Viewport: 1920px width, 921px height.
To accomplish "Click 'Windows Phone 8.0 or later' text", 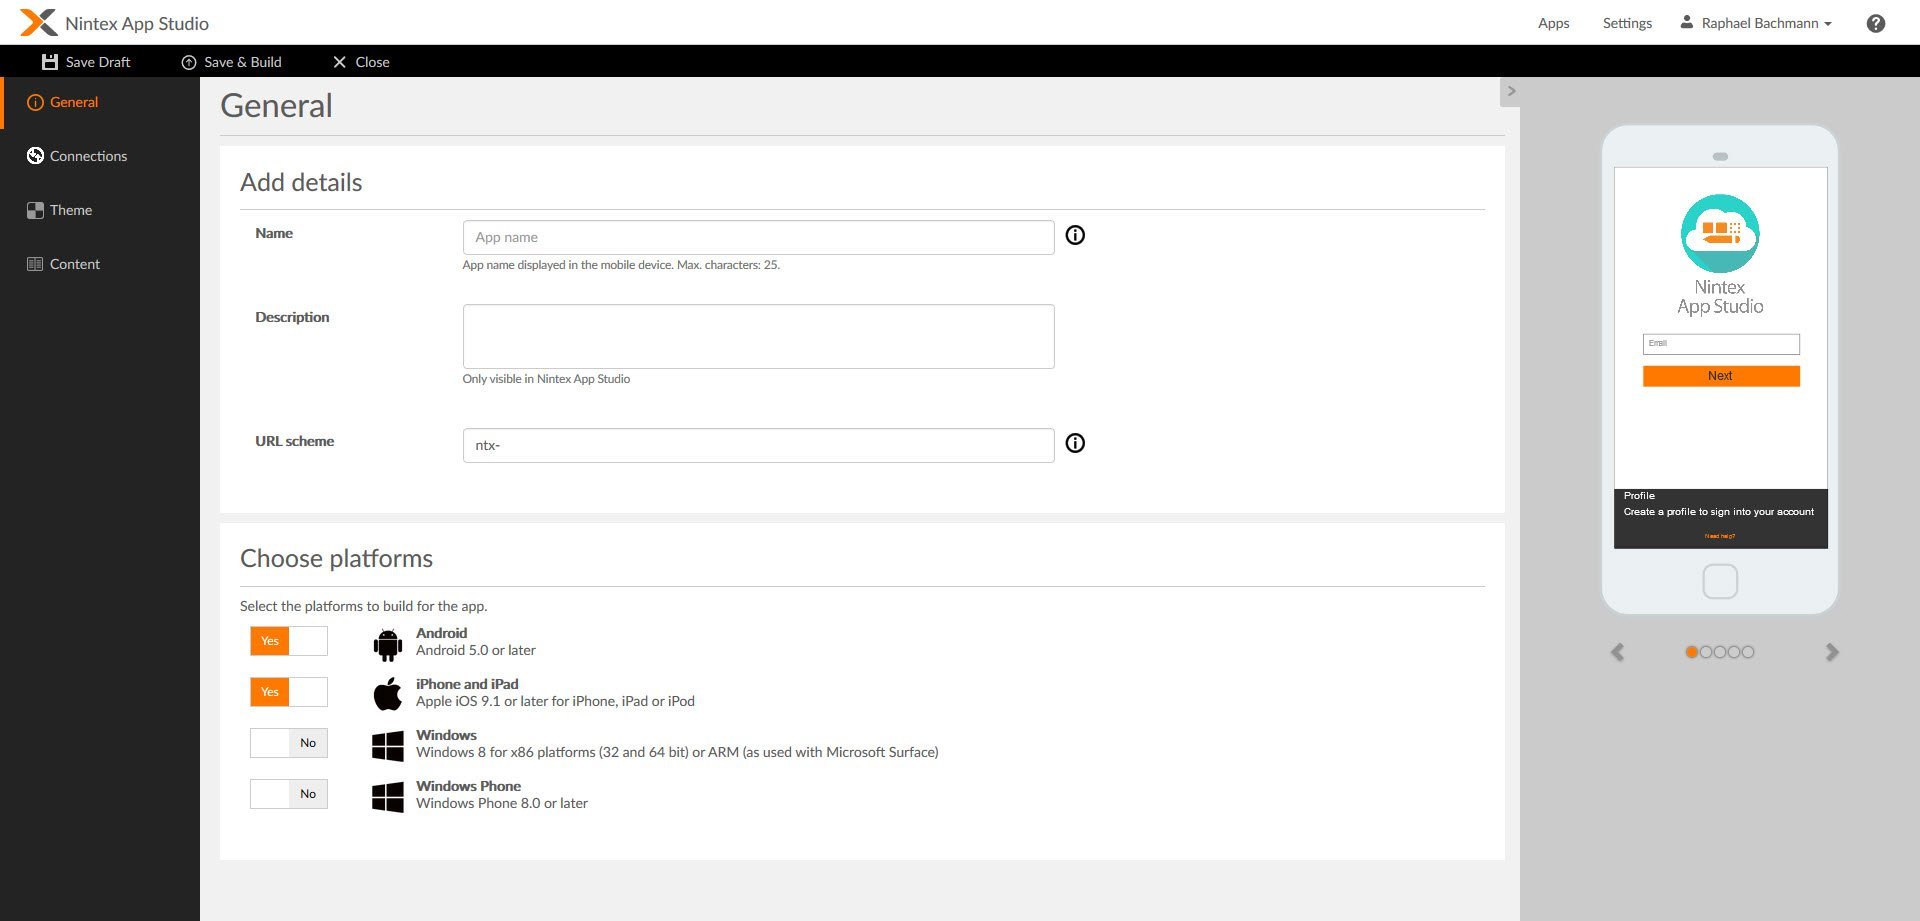I will tap(502, 803).
